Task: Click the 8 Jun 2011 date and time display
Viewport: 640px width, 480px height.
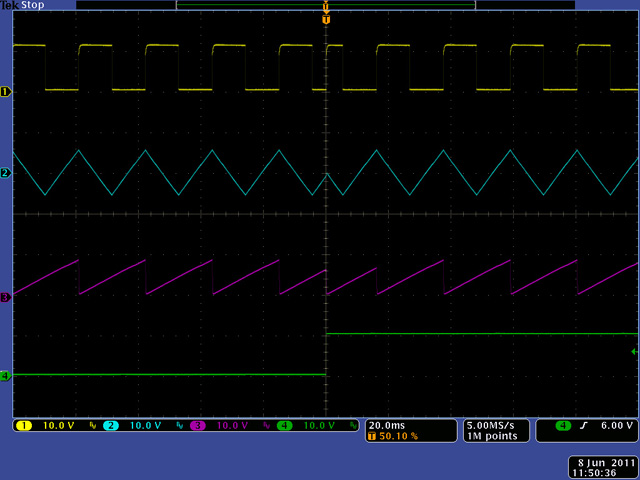Action: (x=602, y=467)
